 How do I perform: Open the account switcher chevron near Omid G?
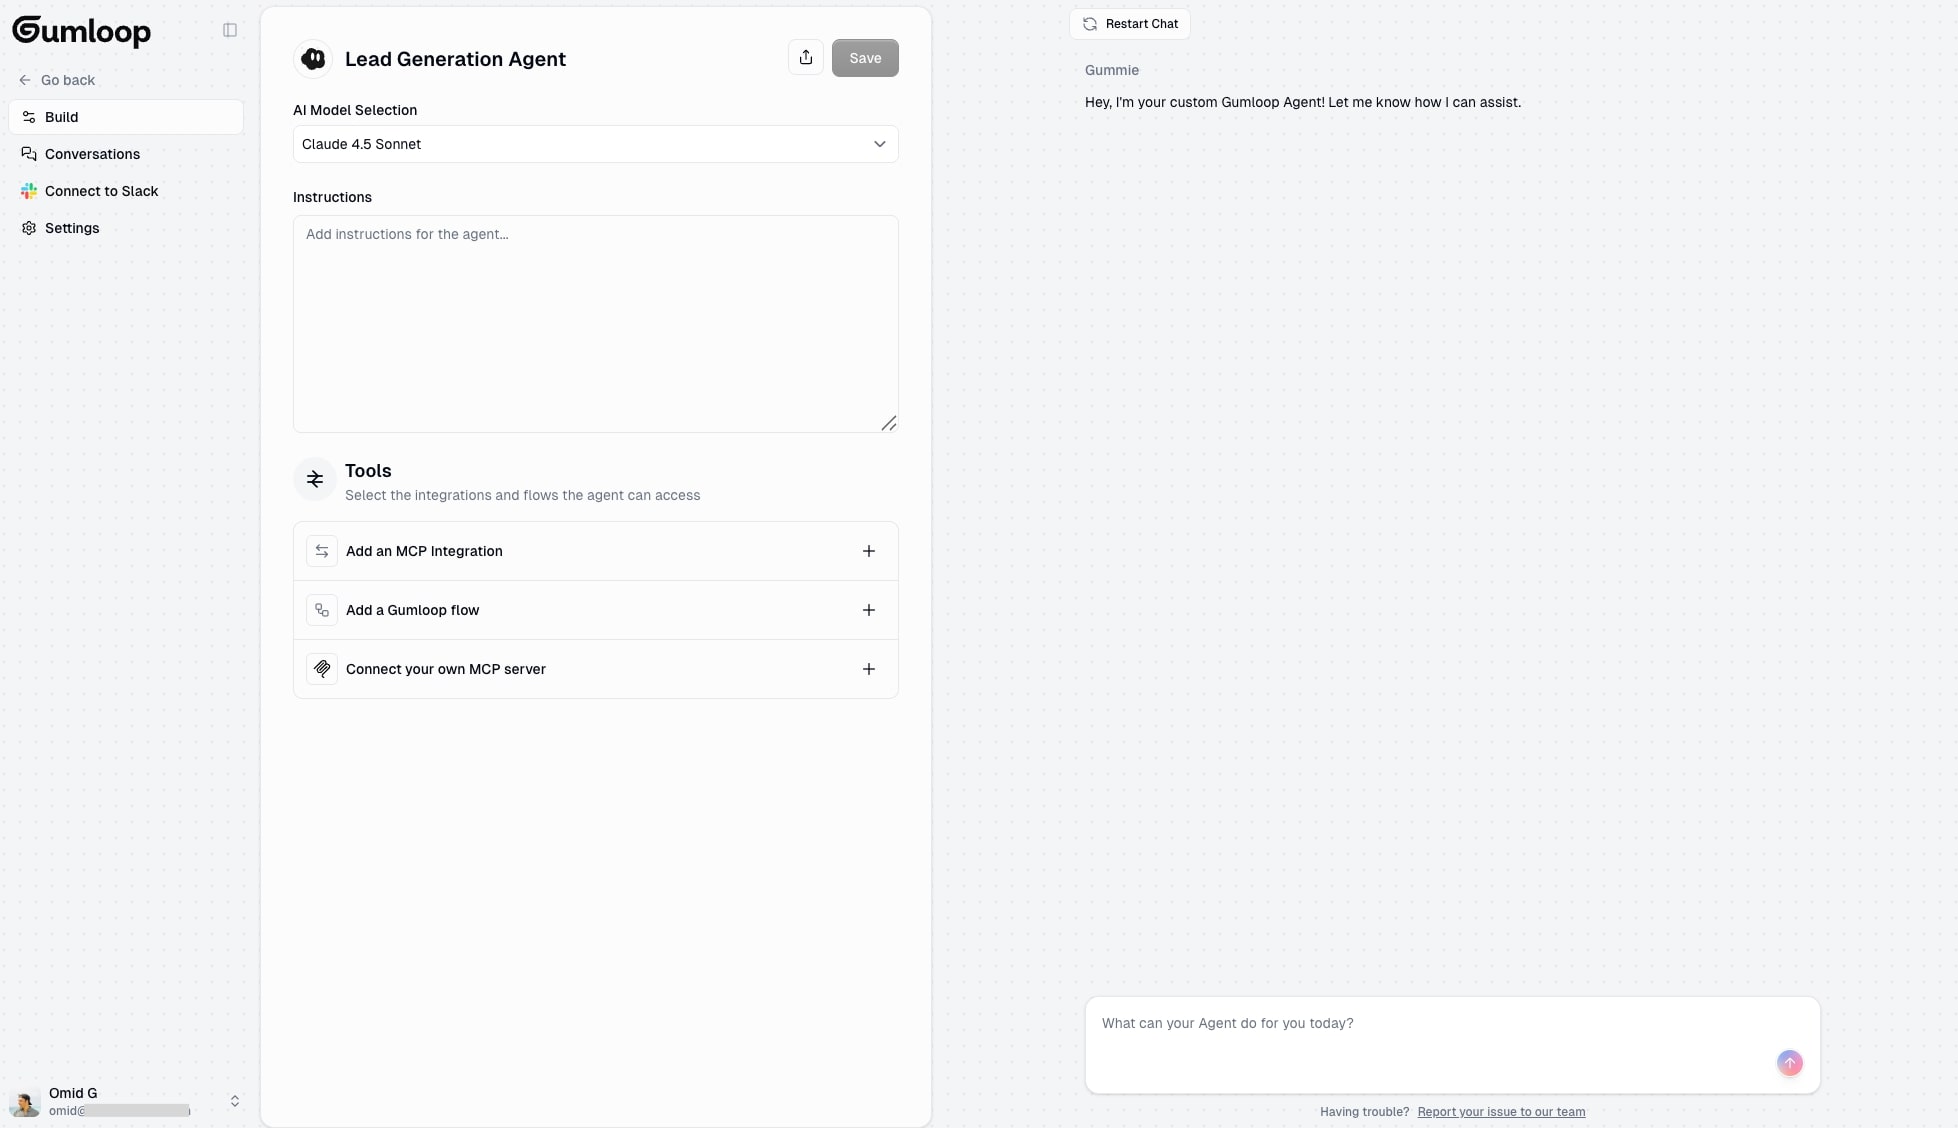(x=235, y=1101)
